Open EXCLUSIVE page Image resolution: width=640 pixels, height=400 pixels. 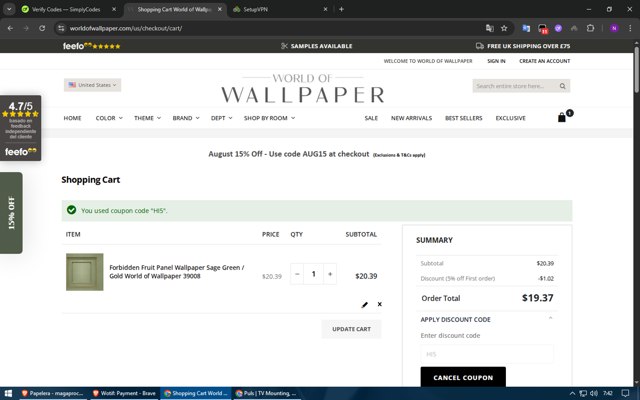tap(511, 118)
